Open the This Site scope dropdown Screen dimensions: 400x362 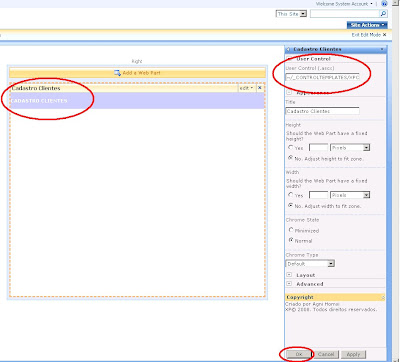(291, 14)
